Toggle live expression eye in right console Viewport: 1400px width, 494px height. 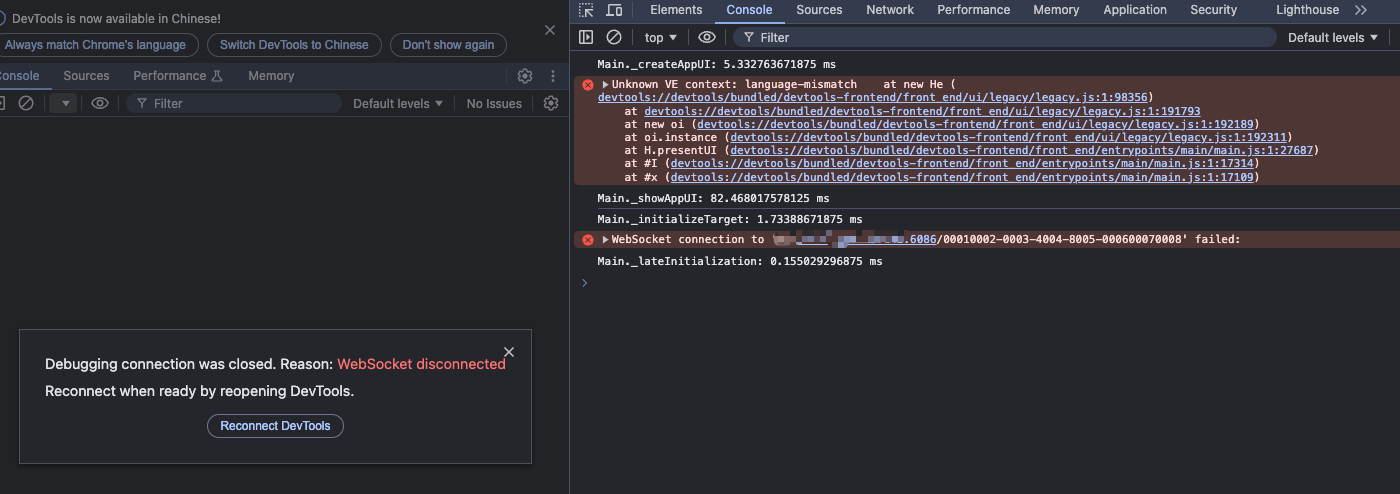[707, 37]
